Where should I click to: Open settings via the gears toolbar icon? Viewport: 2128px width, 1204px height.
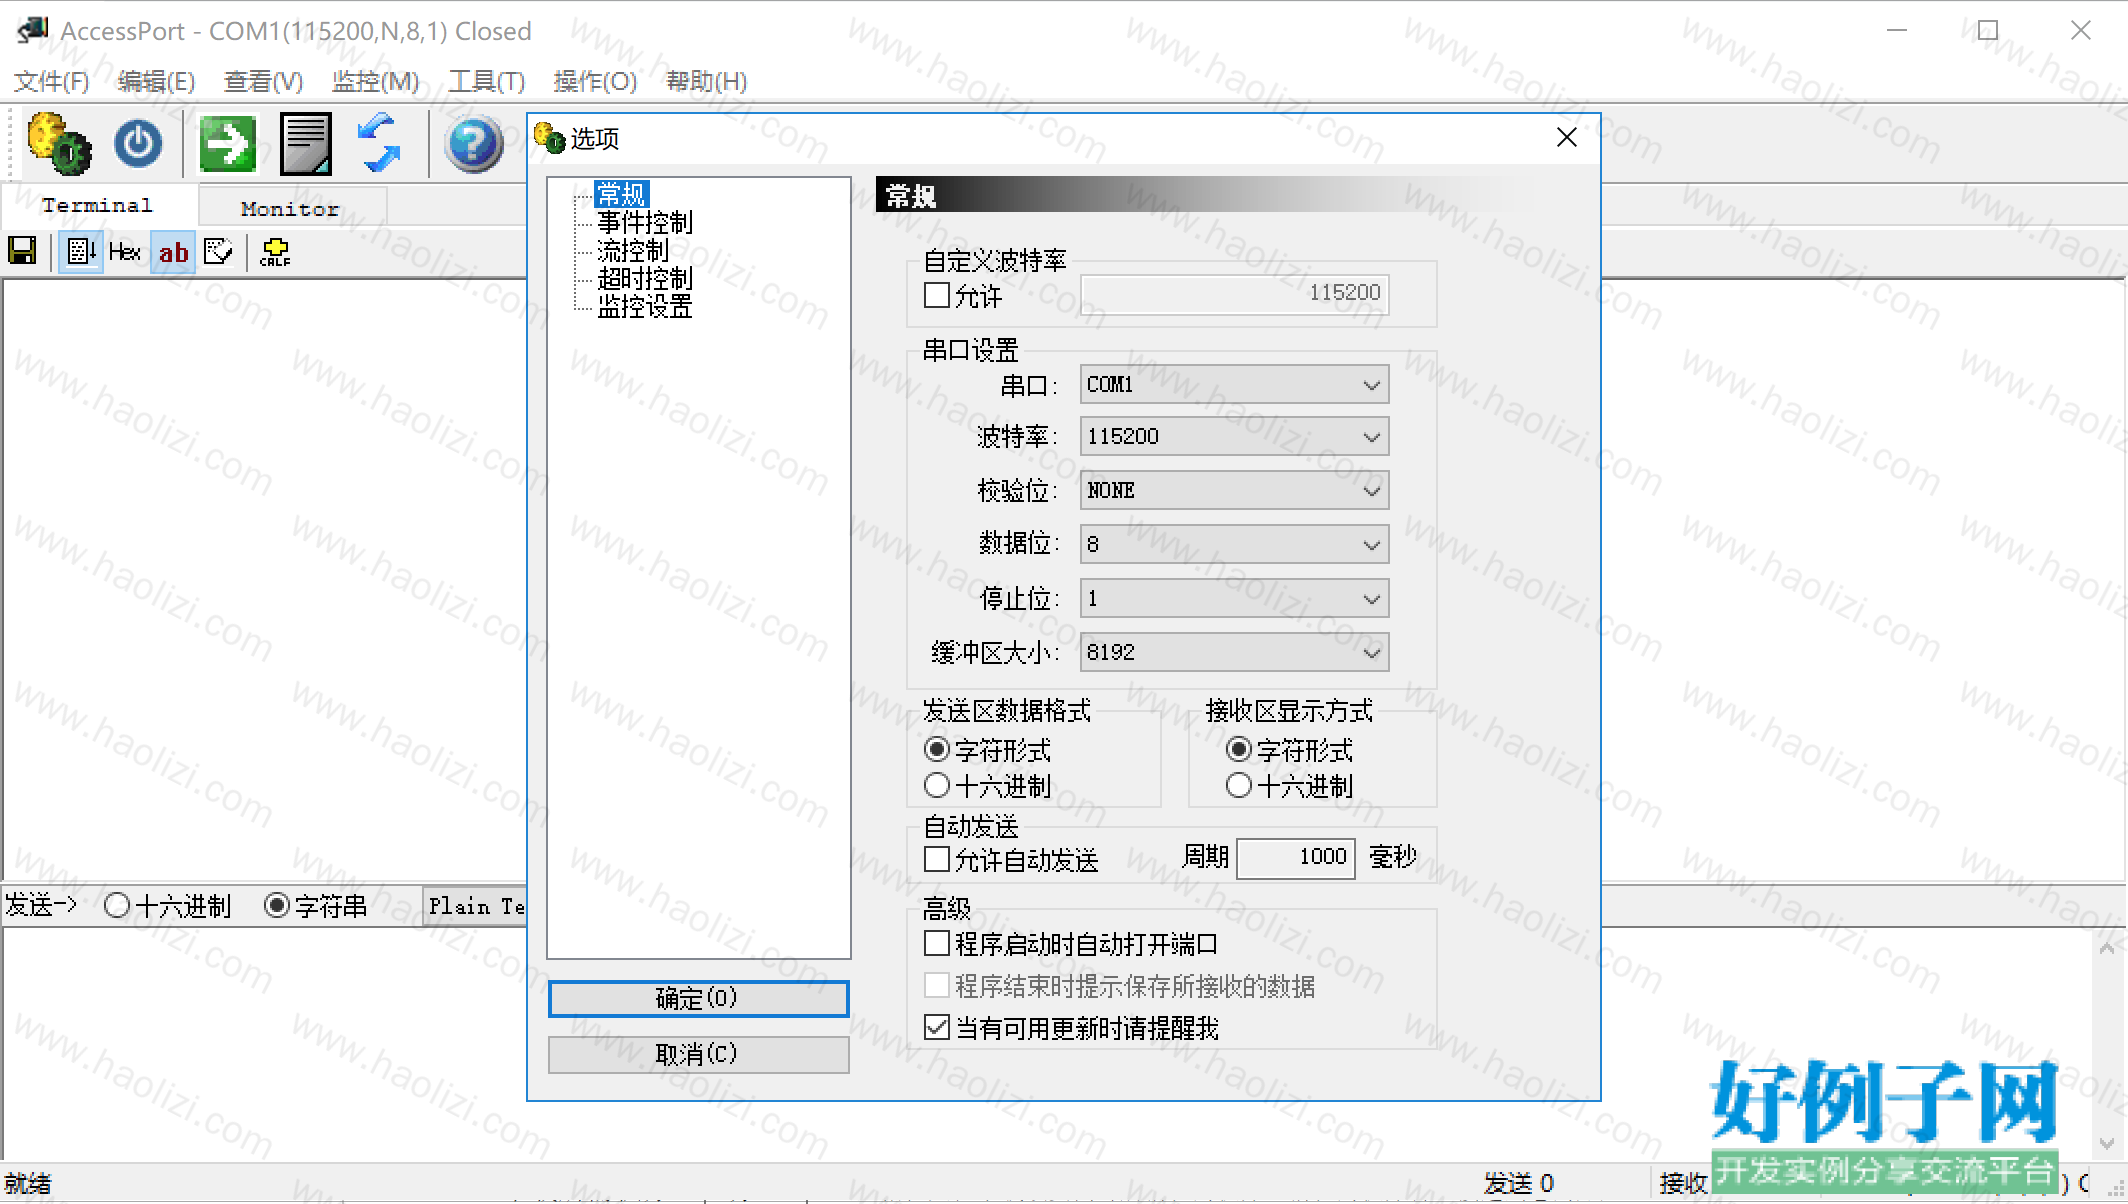[59, 144]
